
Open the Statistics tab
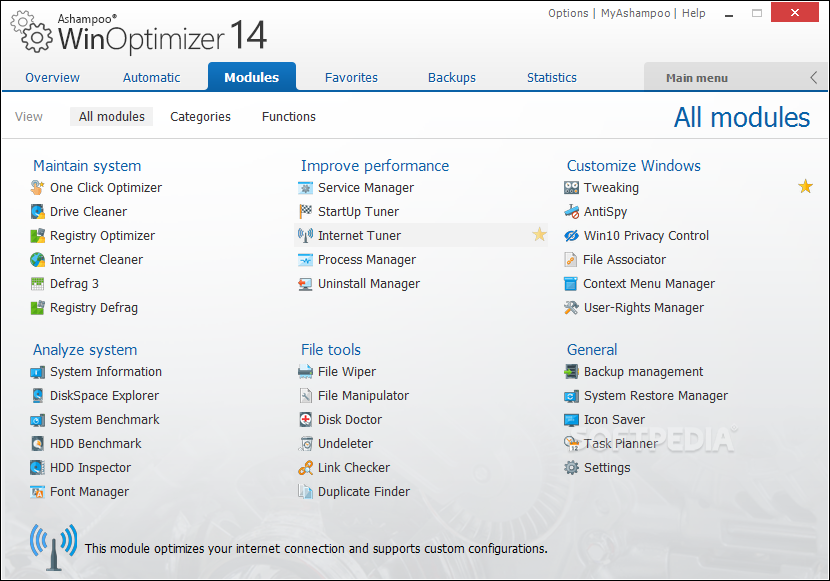(552, 78)
